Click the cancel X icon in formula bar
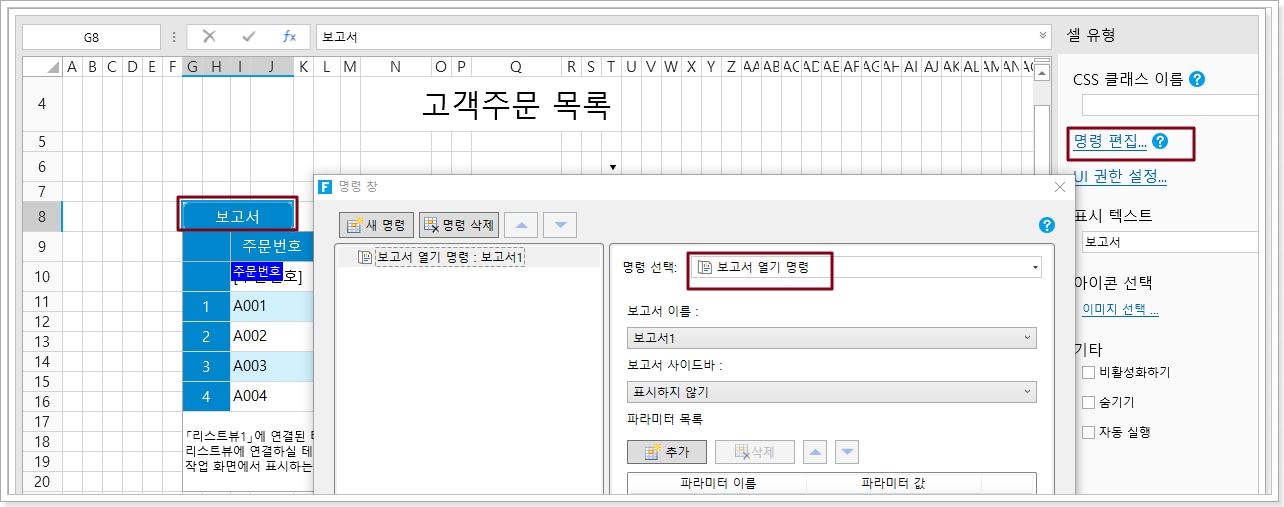1284x507 pixels. pos(209,37)
